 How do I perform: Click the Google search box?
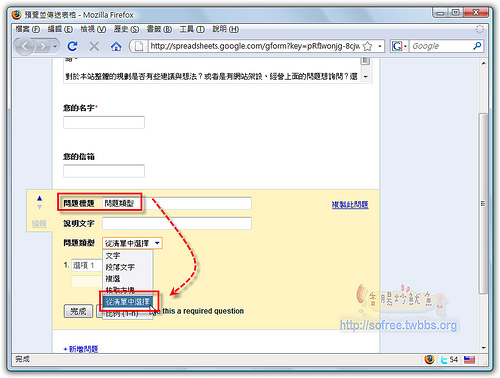[x=440, y=46]
